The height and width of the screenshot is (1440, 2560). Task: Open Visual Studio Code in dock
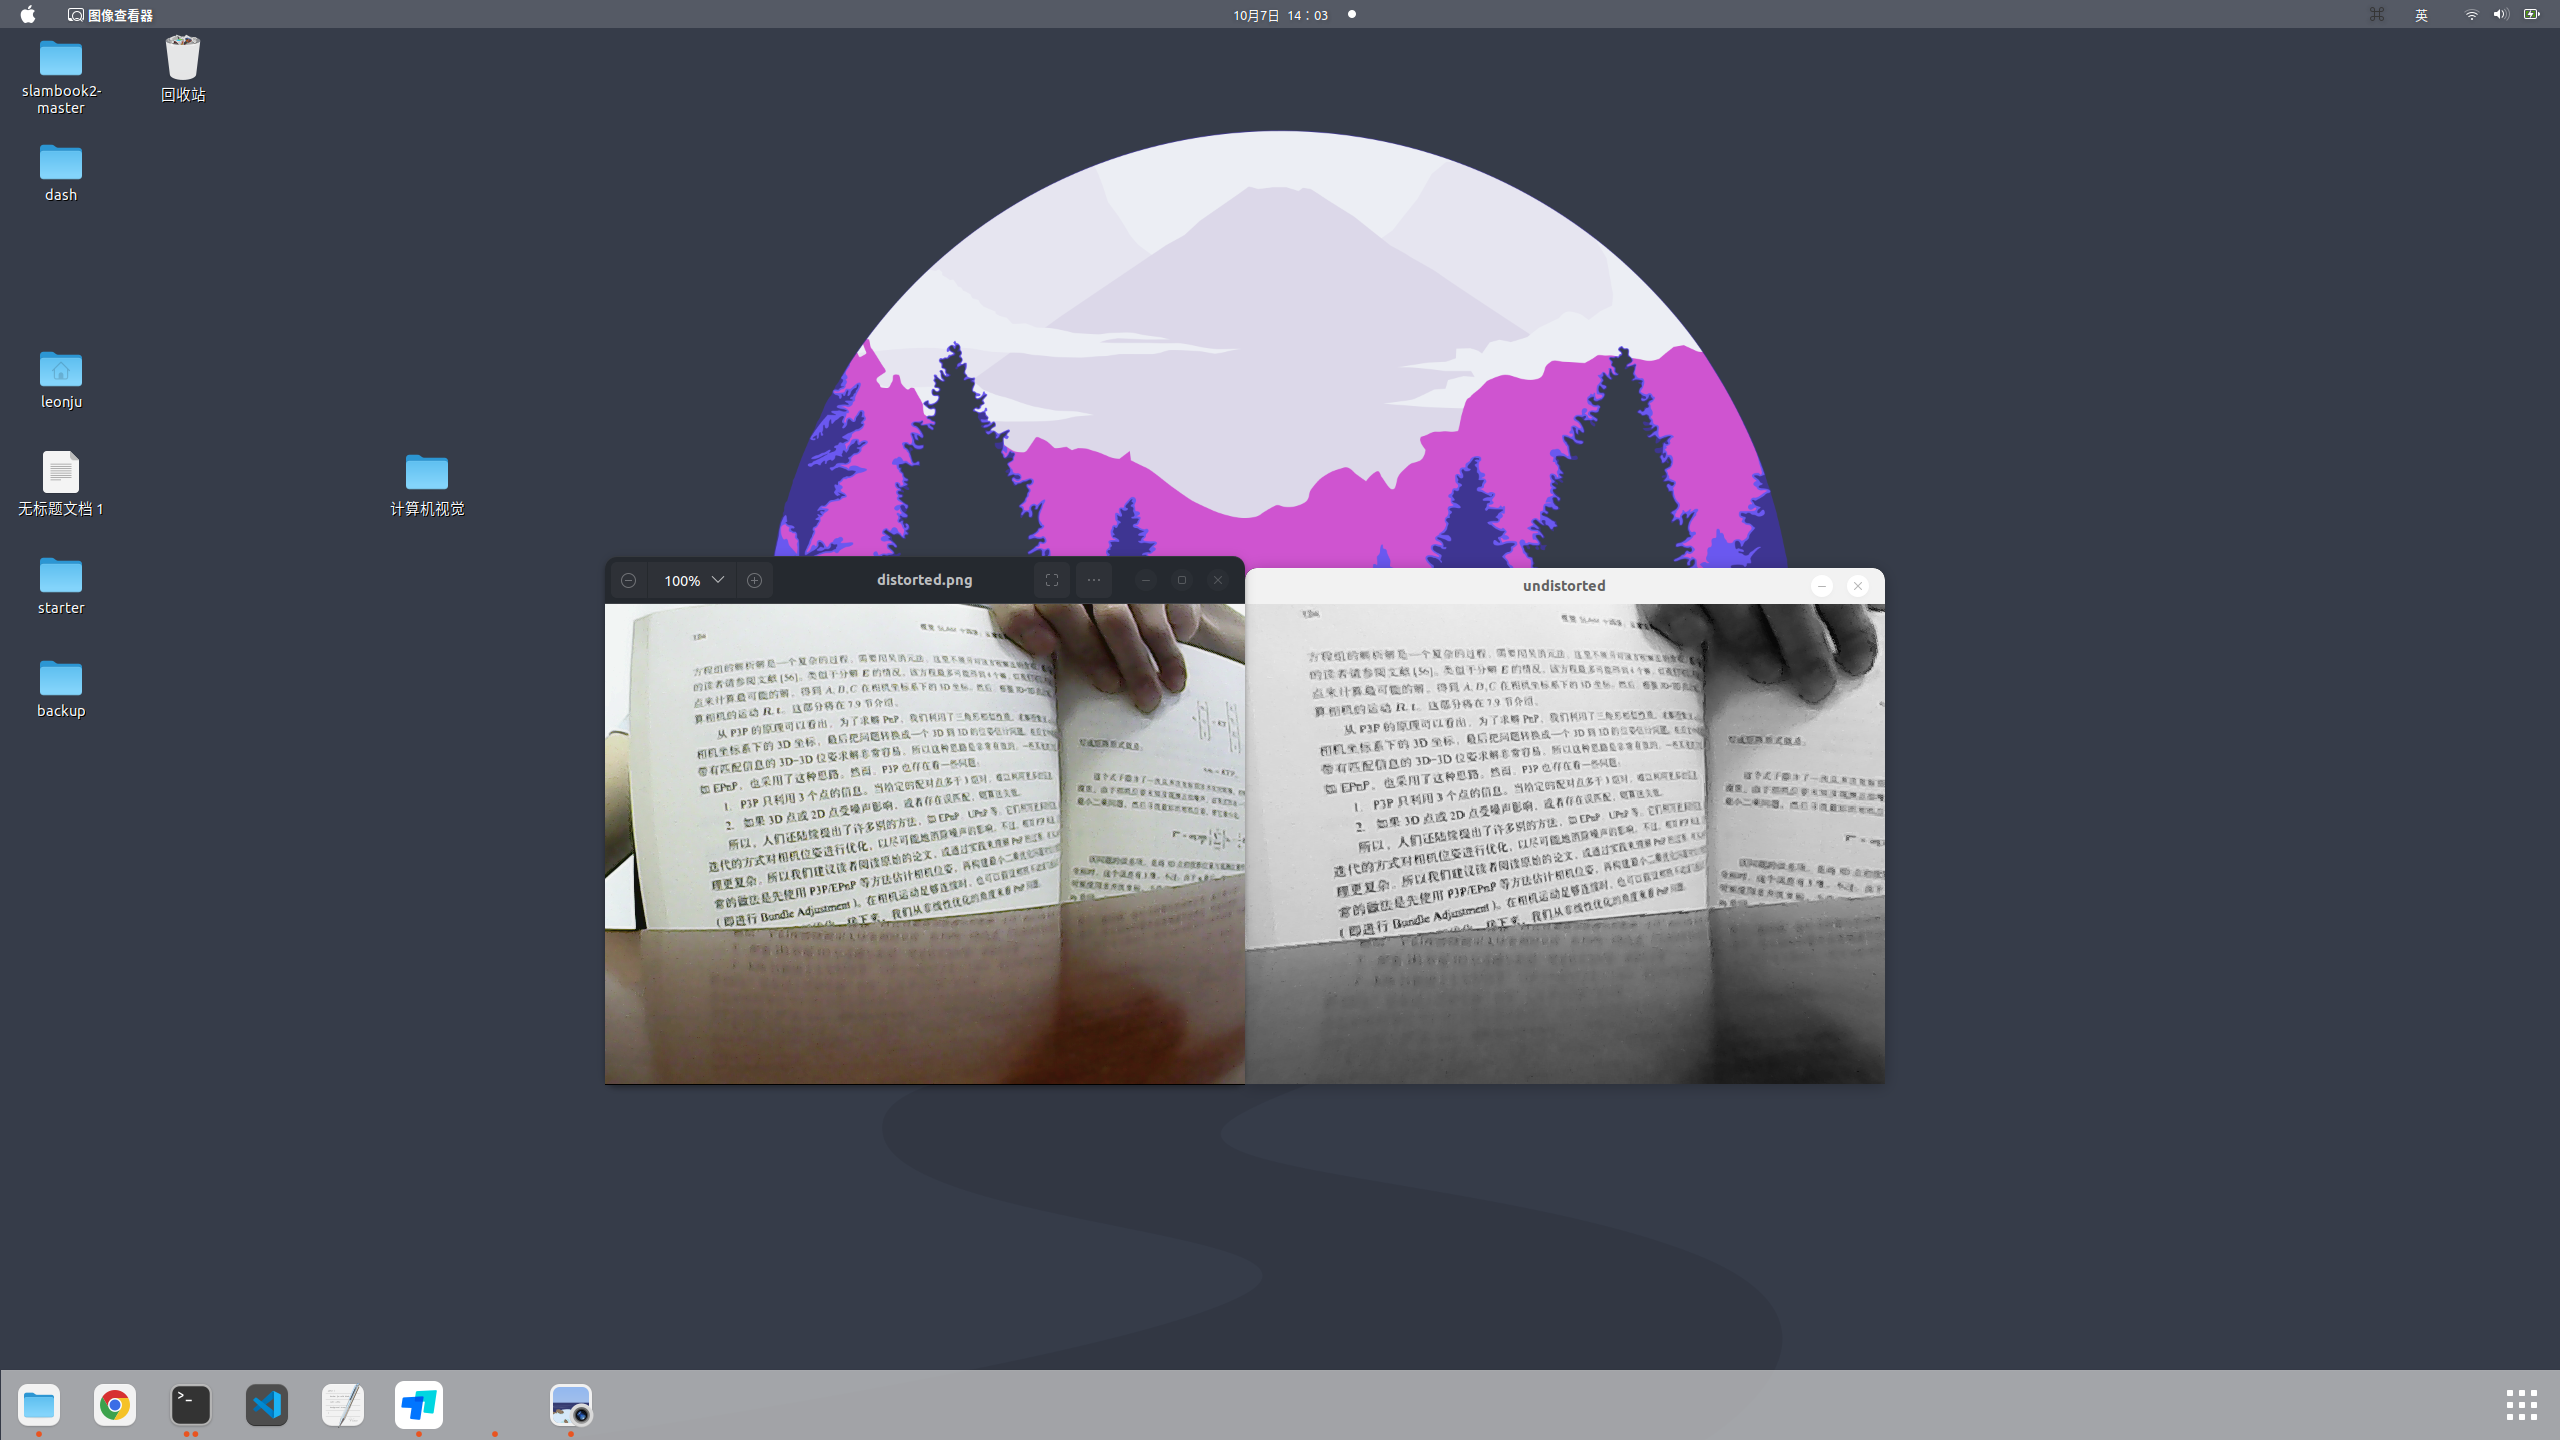point(267,1405)
